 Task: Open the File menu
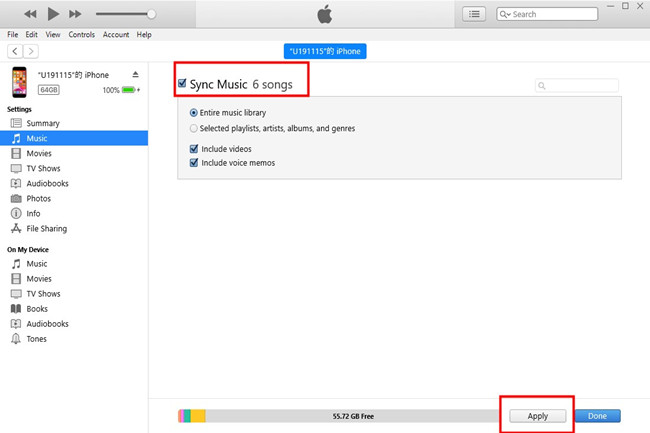coord(13,34)
